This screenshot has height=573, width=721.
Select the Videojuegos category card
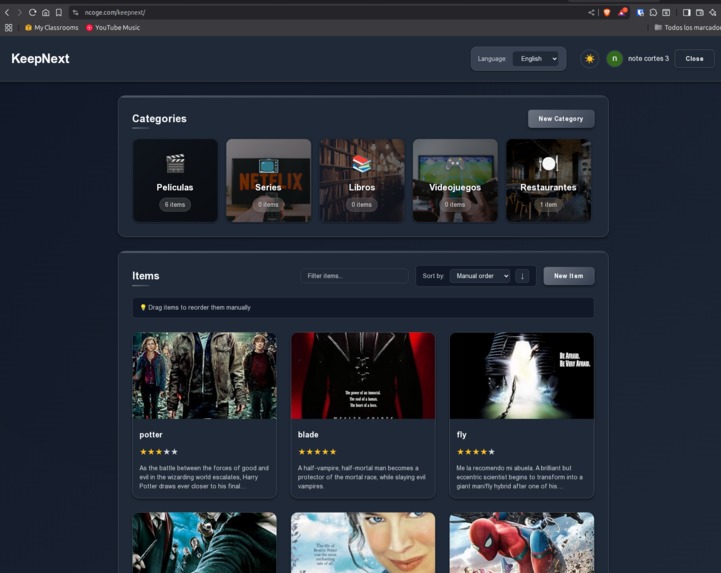pyautogui.click(x=455, y=180)
